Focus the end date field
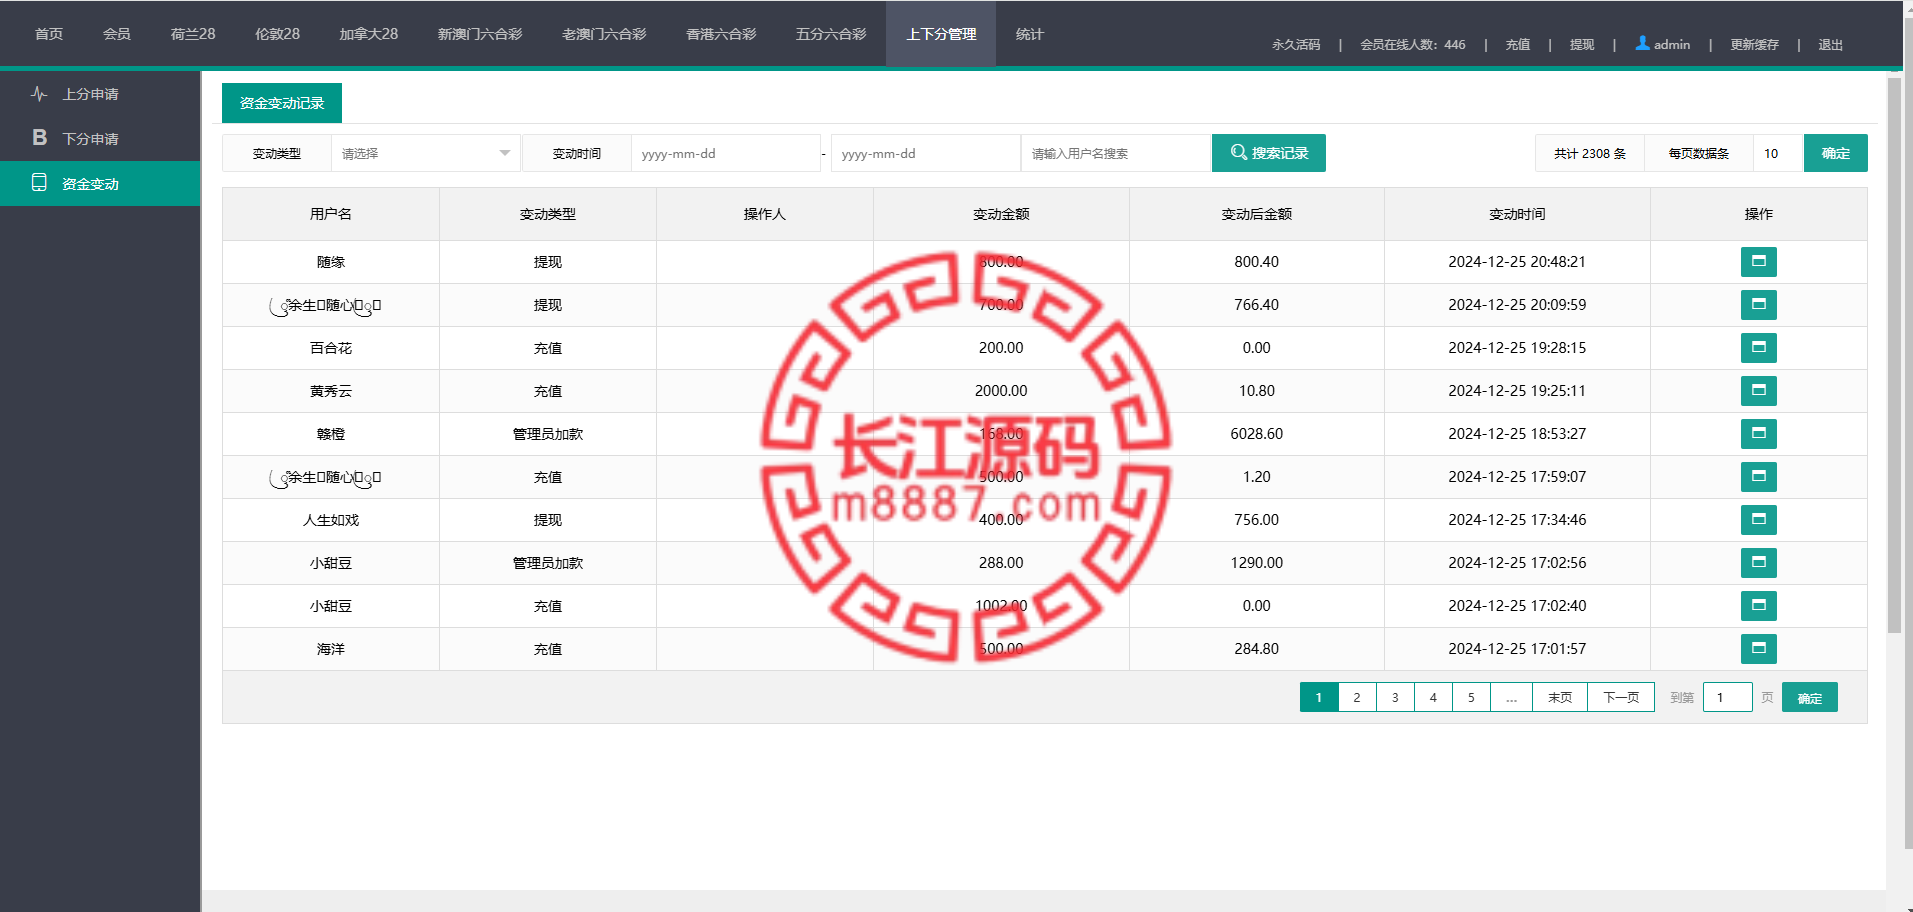1913x912 pixels. click(925, 153)
